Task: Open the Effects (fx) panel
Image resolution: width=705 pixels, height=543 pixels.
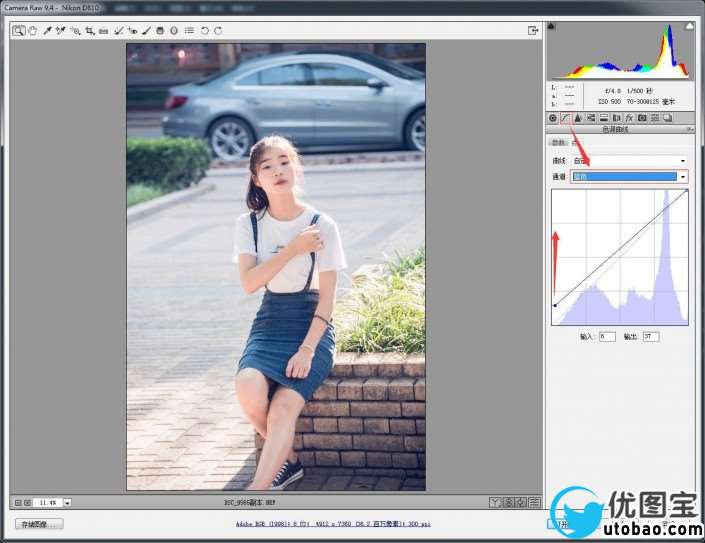Action: click(629, 118)
